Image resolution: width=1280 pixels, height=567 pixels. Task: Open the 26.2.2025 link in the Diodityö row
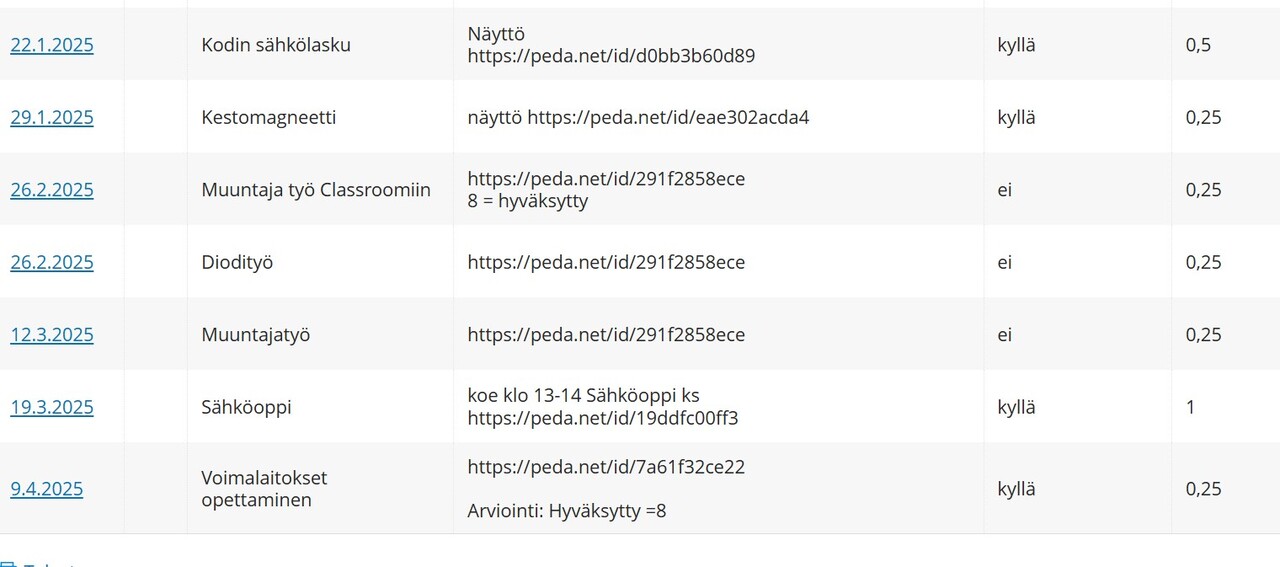[52, 262]
